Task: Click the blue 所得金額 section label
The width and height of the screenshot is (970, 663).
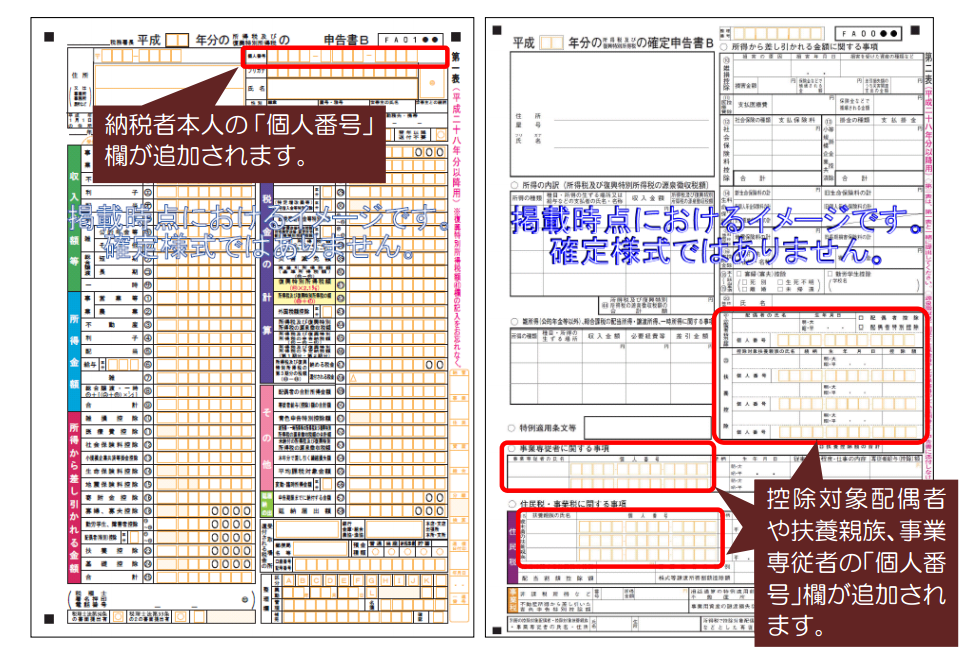Action: coord(74,352)
